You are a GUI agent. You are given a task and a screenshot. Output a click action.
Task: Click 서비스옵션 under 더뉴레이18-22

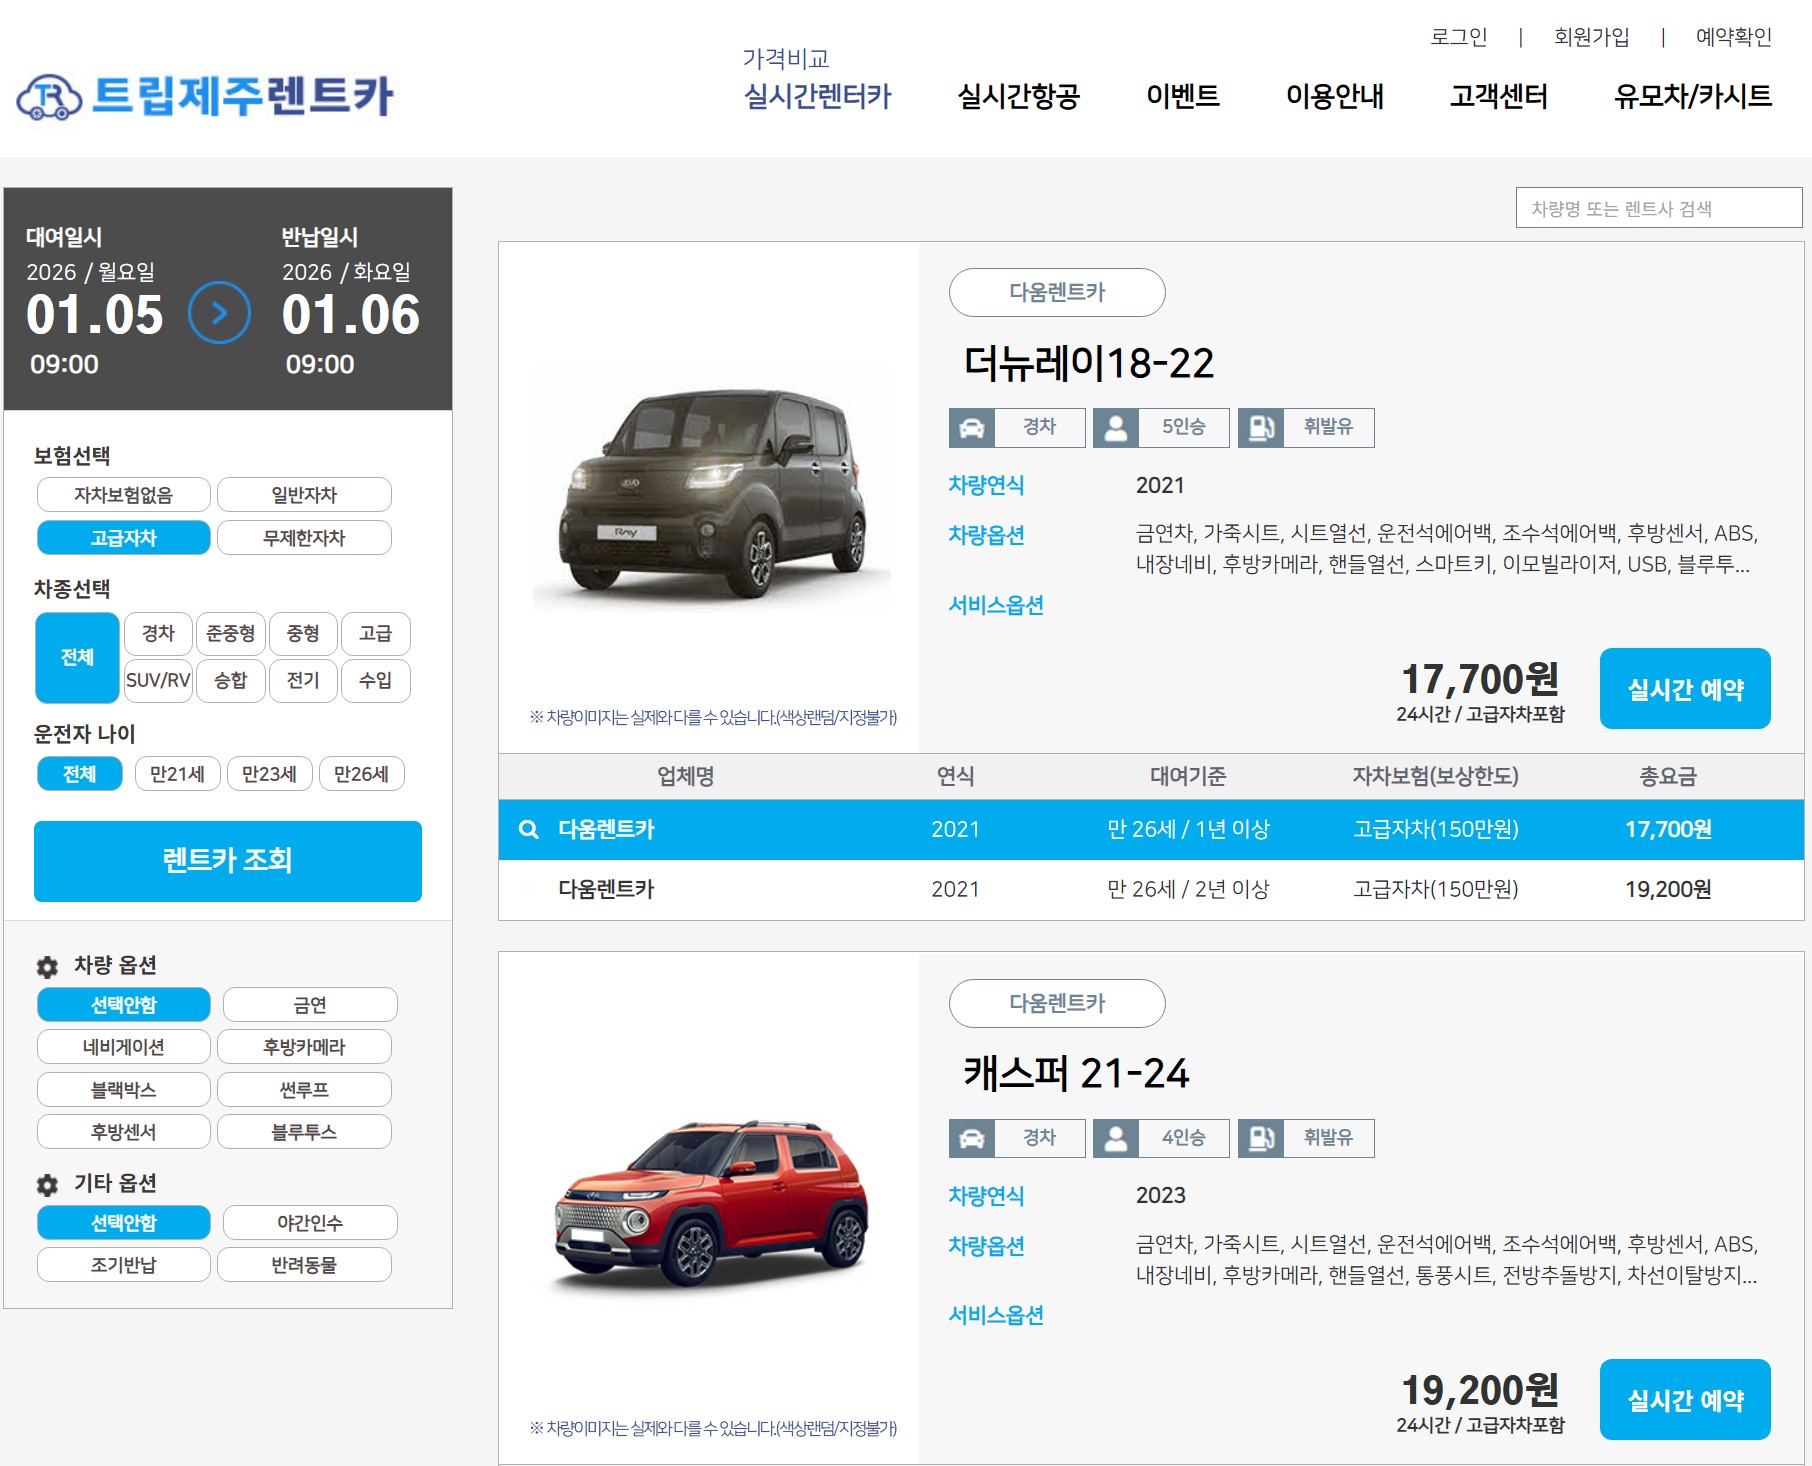coord(996,605)
